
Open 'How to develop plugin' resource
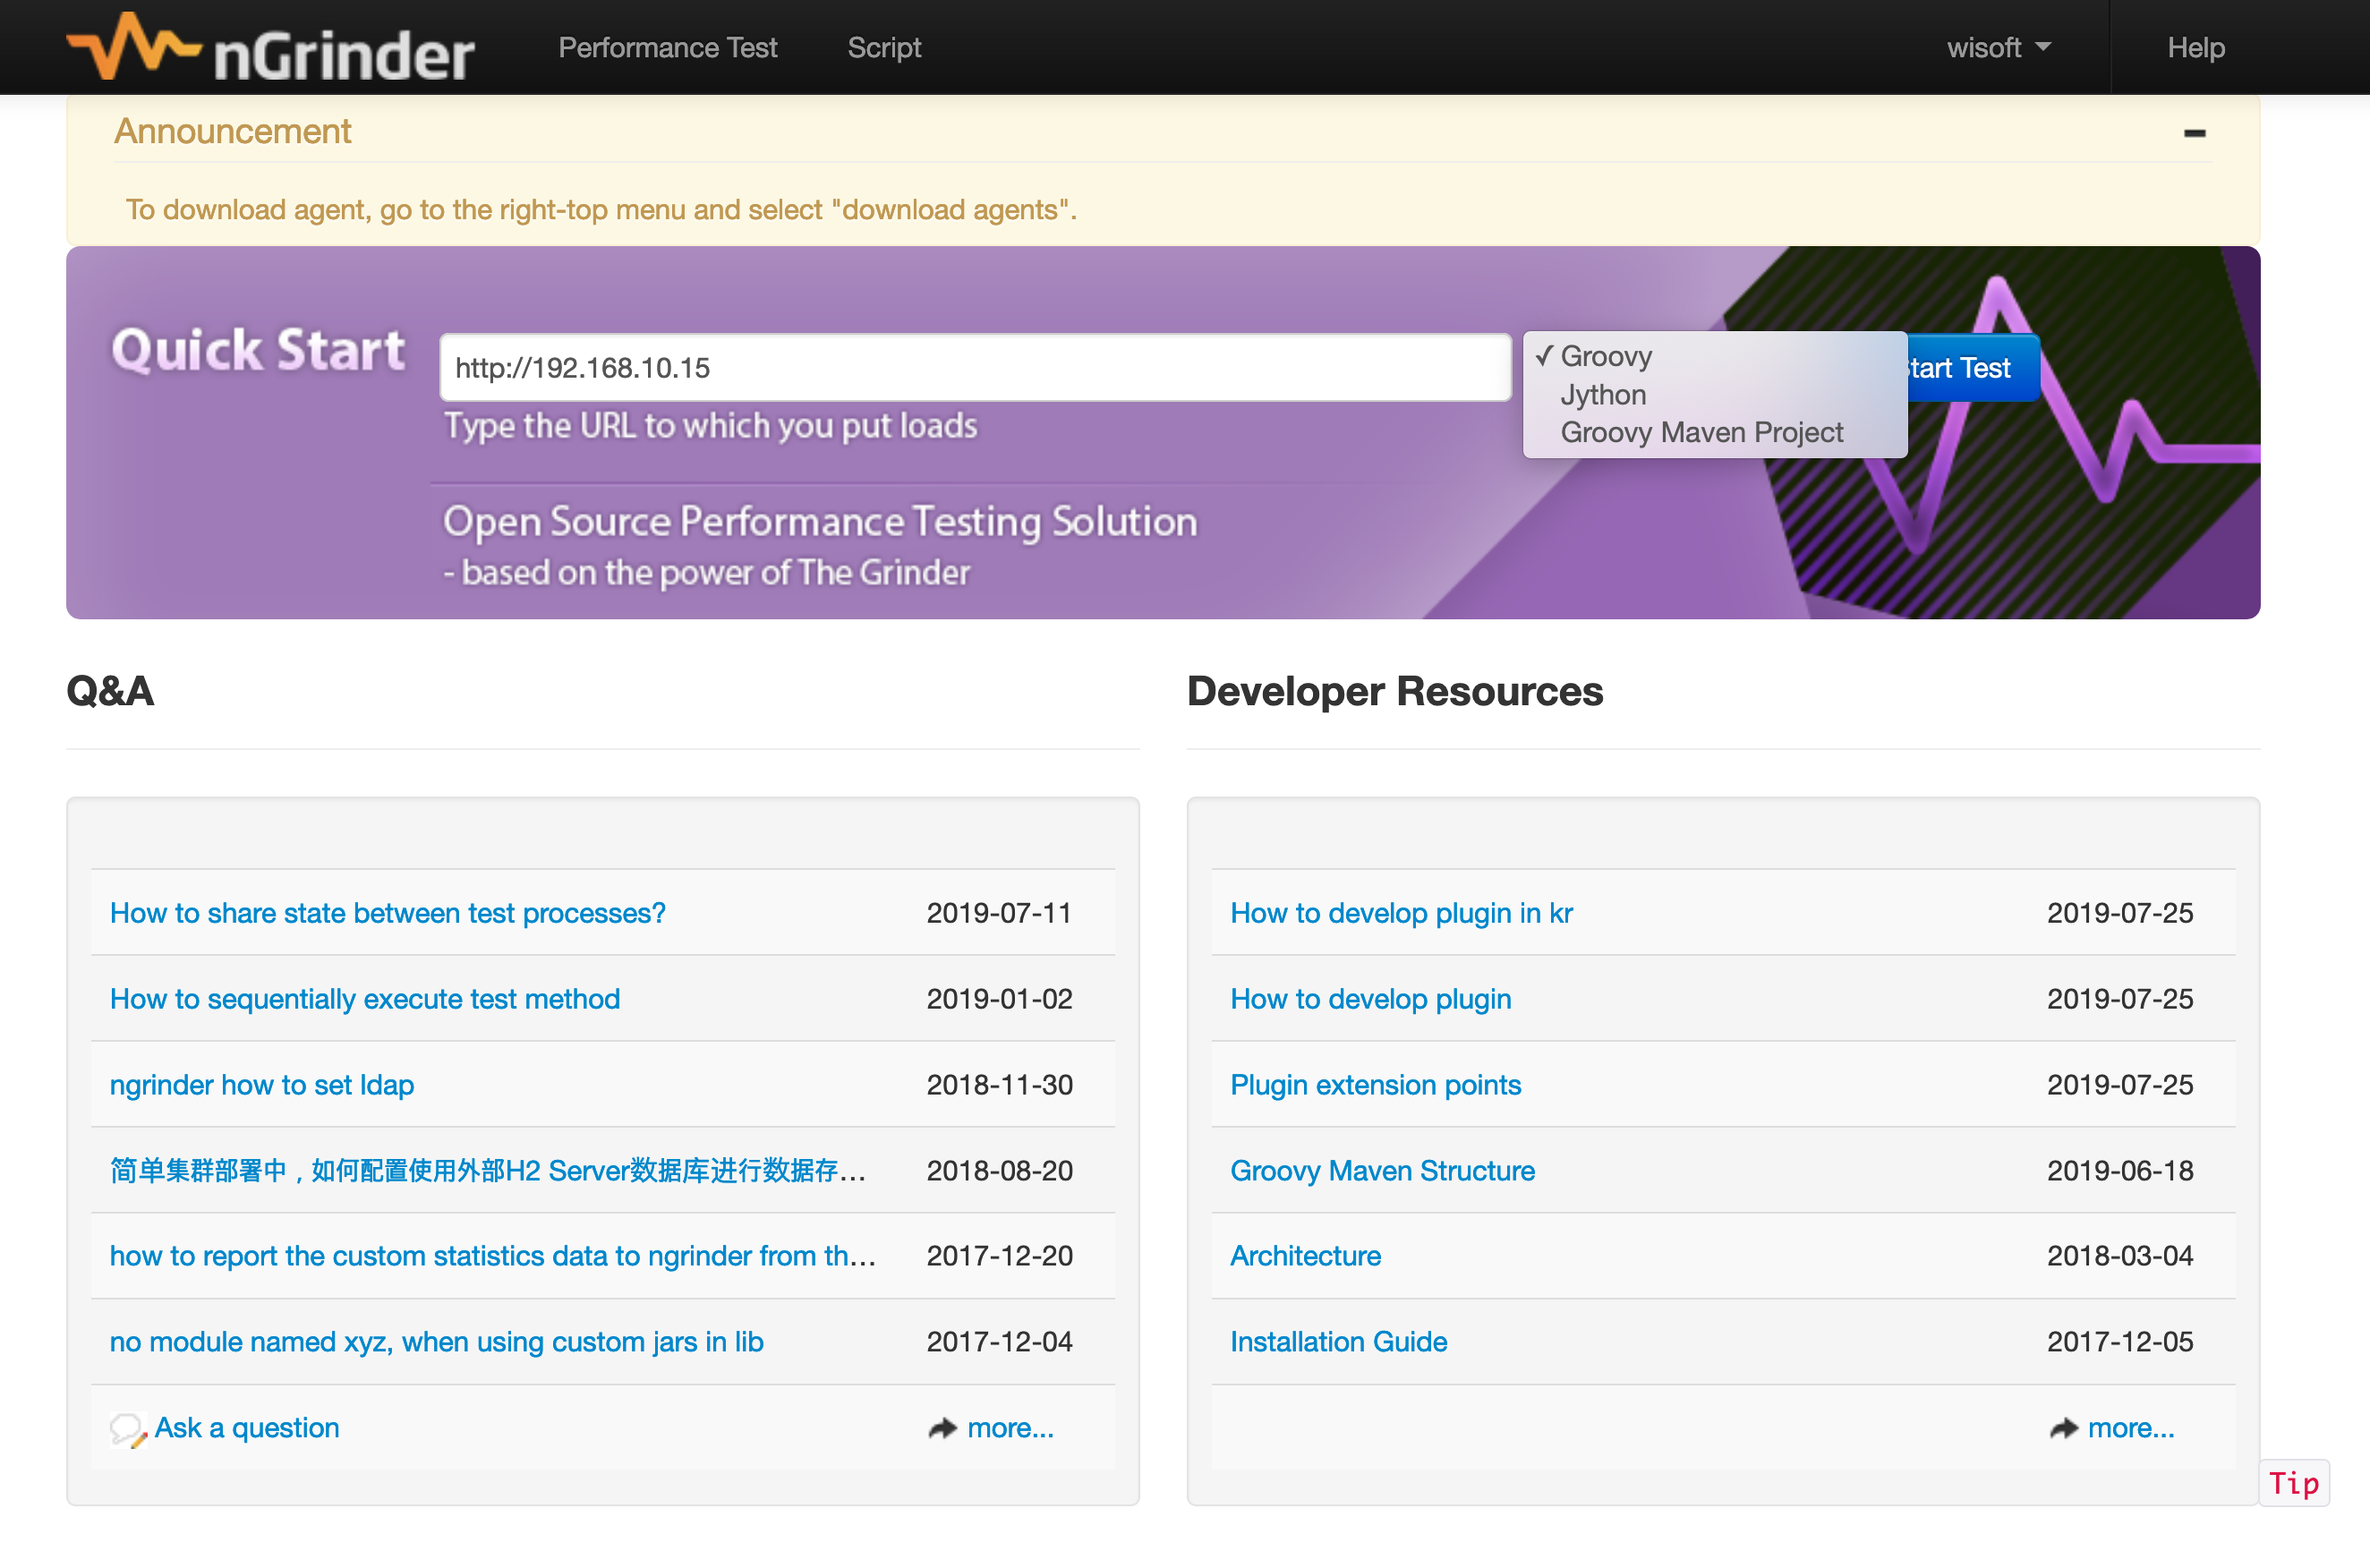tap(1370, 999)
